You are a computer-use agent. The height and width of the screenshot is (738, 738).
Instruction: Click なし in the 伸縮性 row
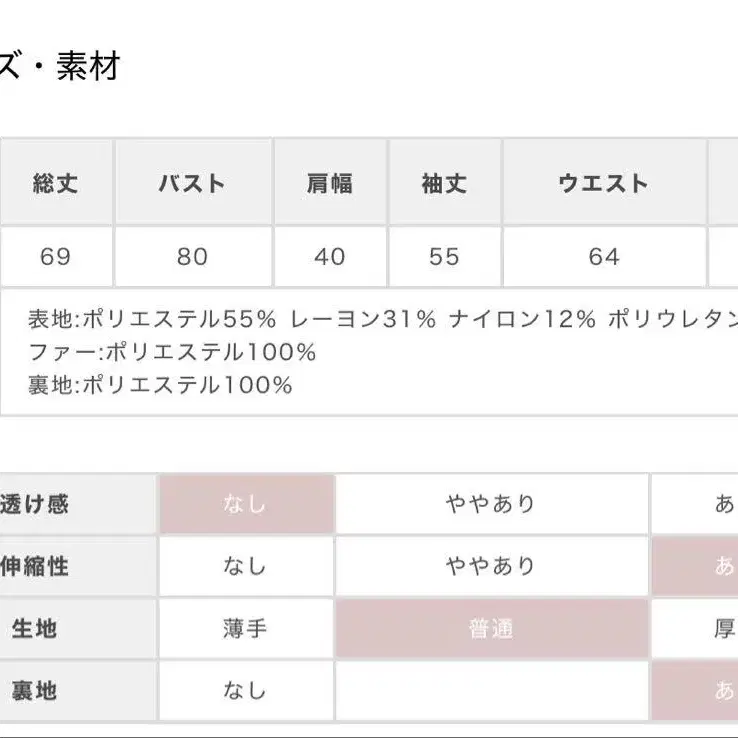pos(245,566)
